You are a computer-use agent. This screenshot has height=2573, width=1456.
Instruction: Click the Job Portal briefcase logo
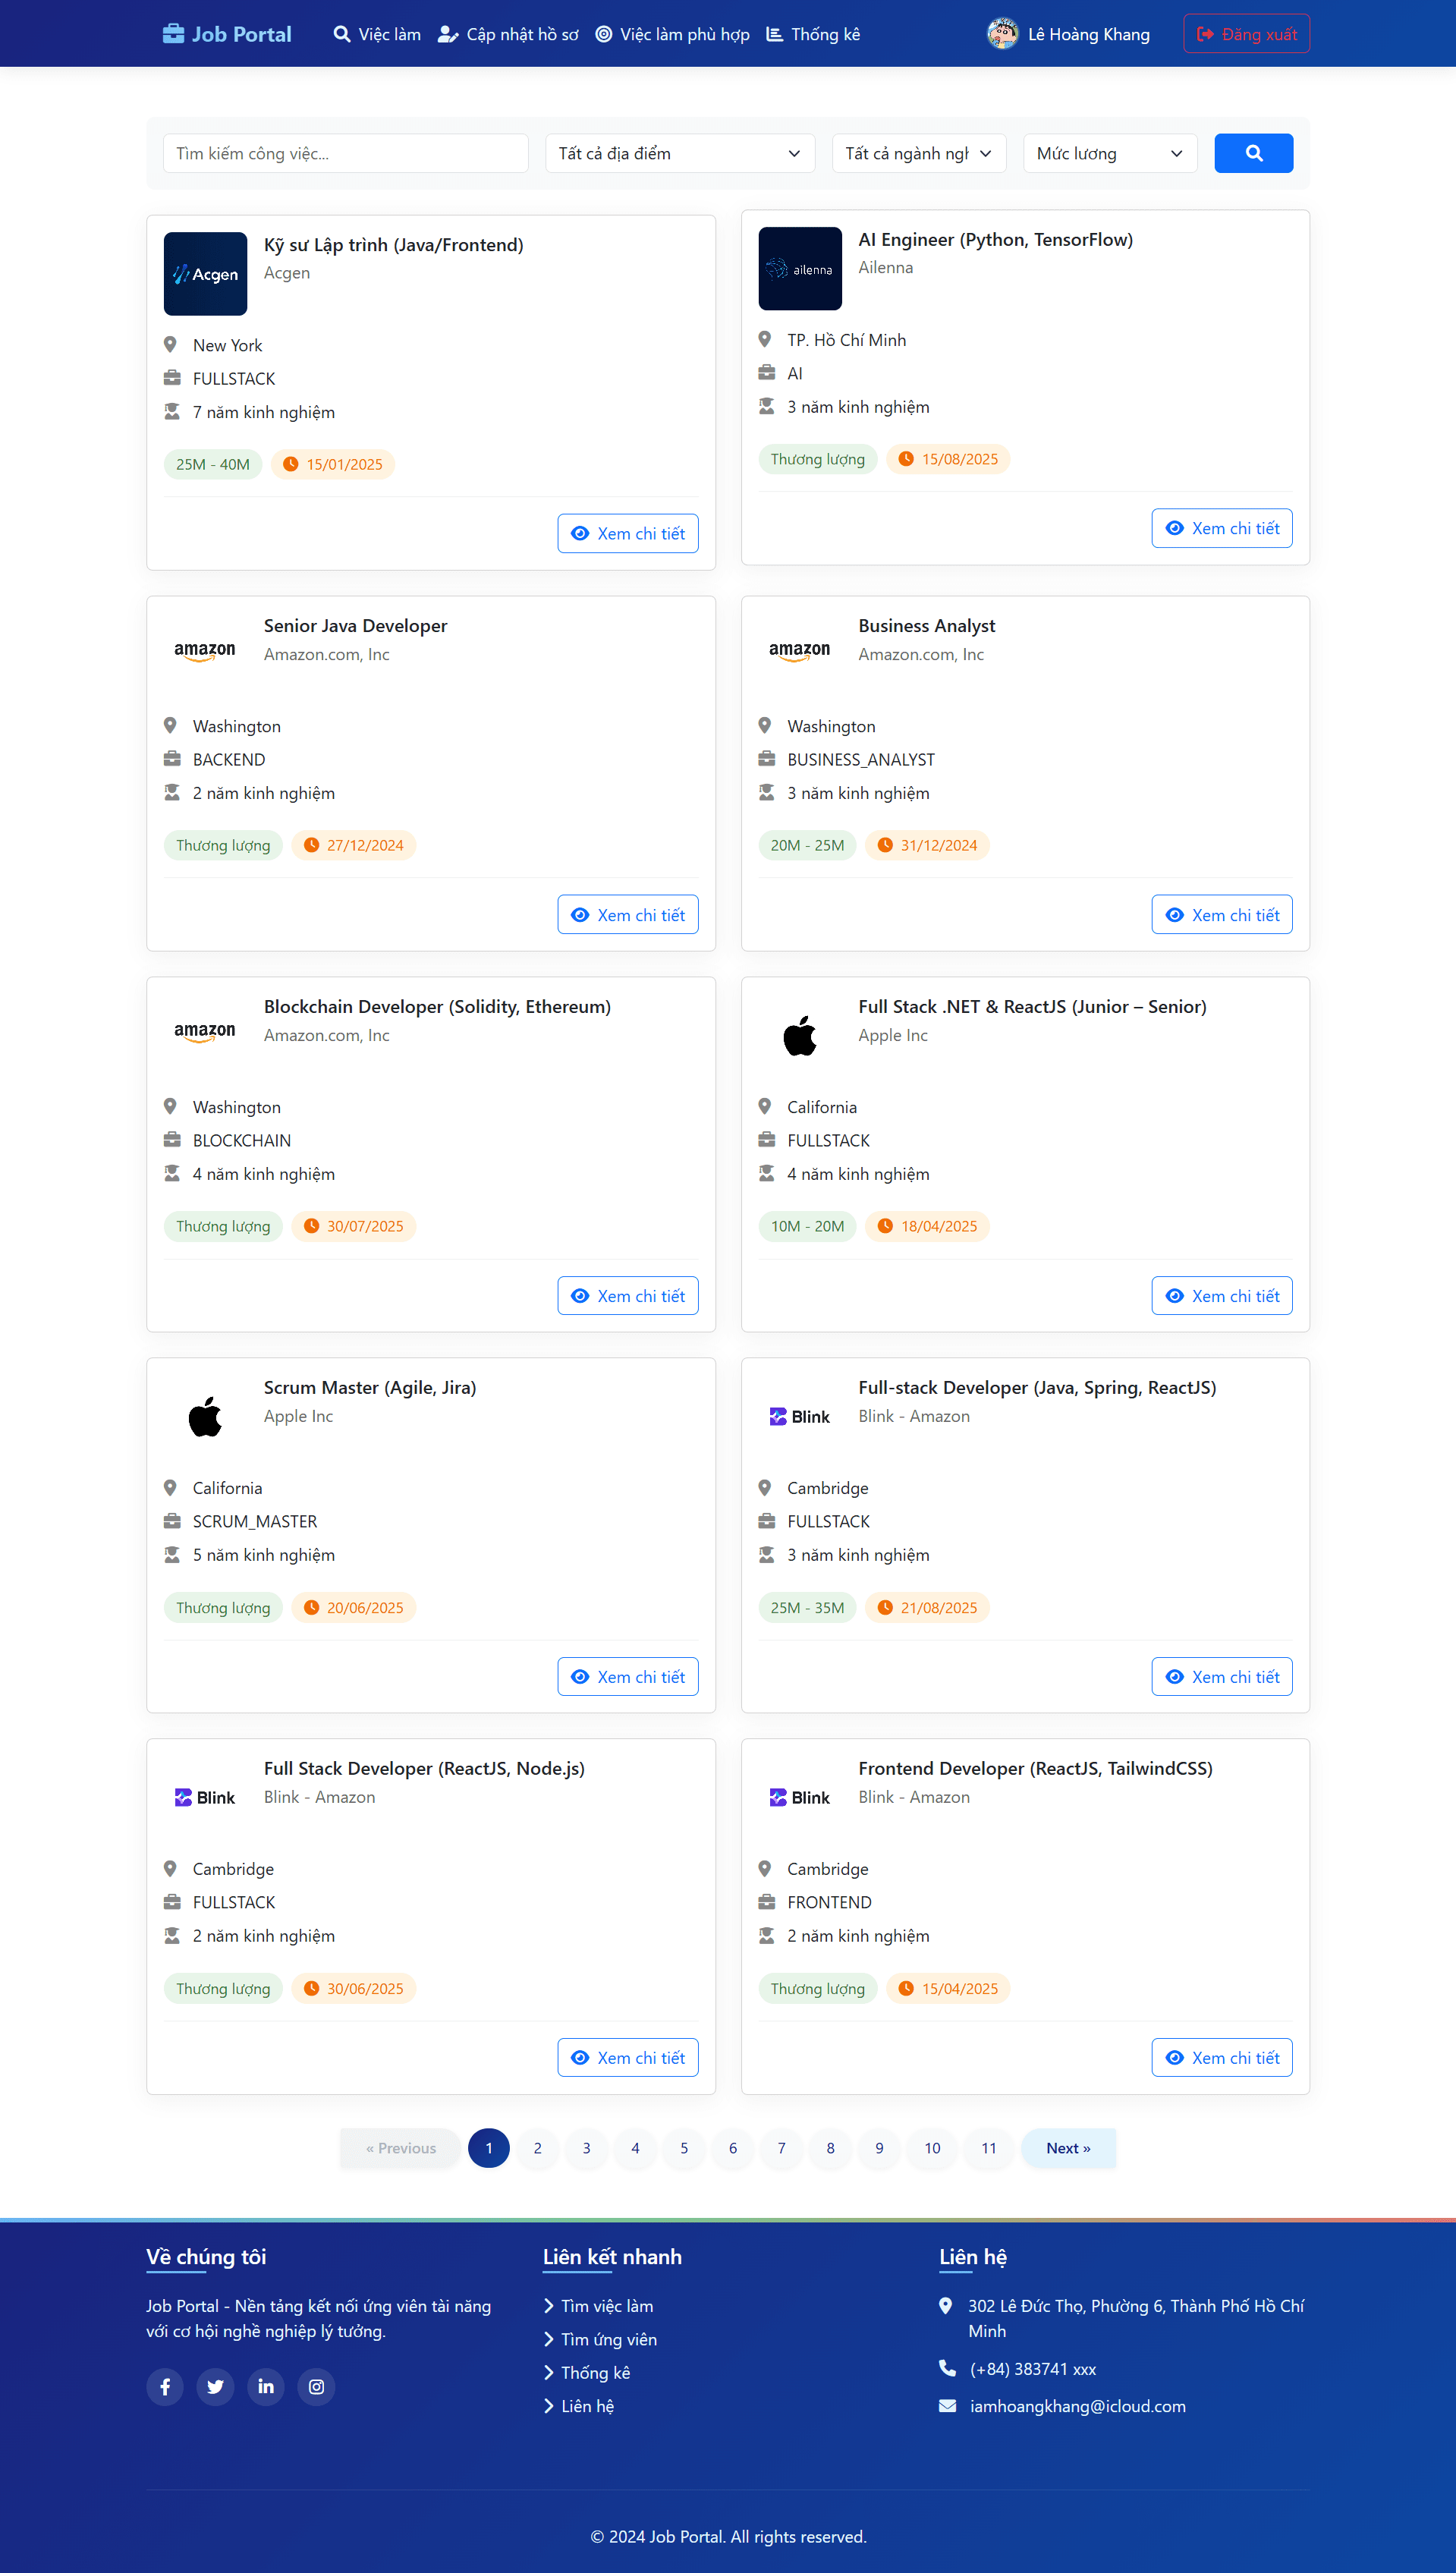[x=227, y=34]
